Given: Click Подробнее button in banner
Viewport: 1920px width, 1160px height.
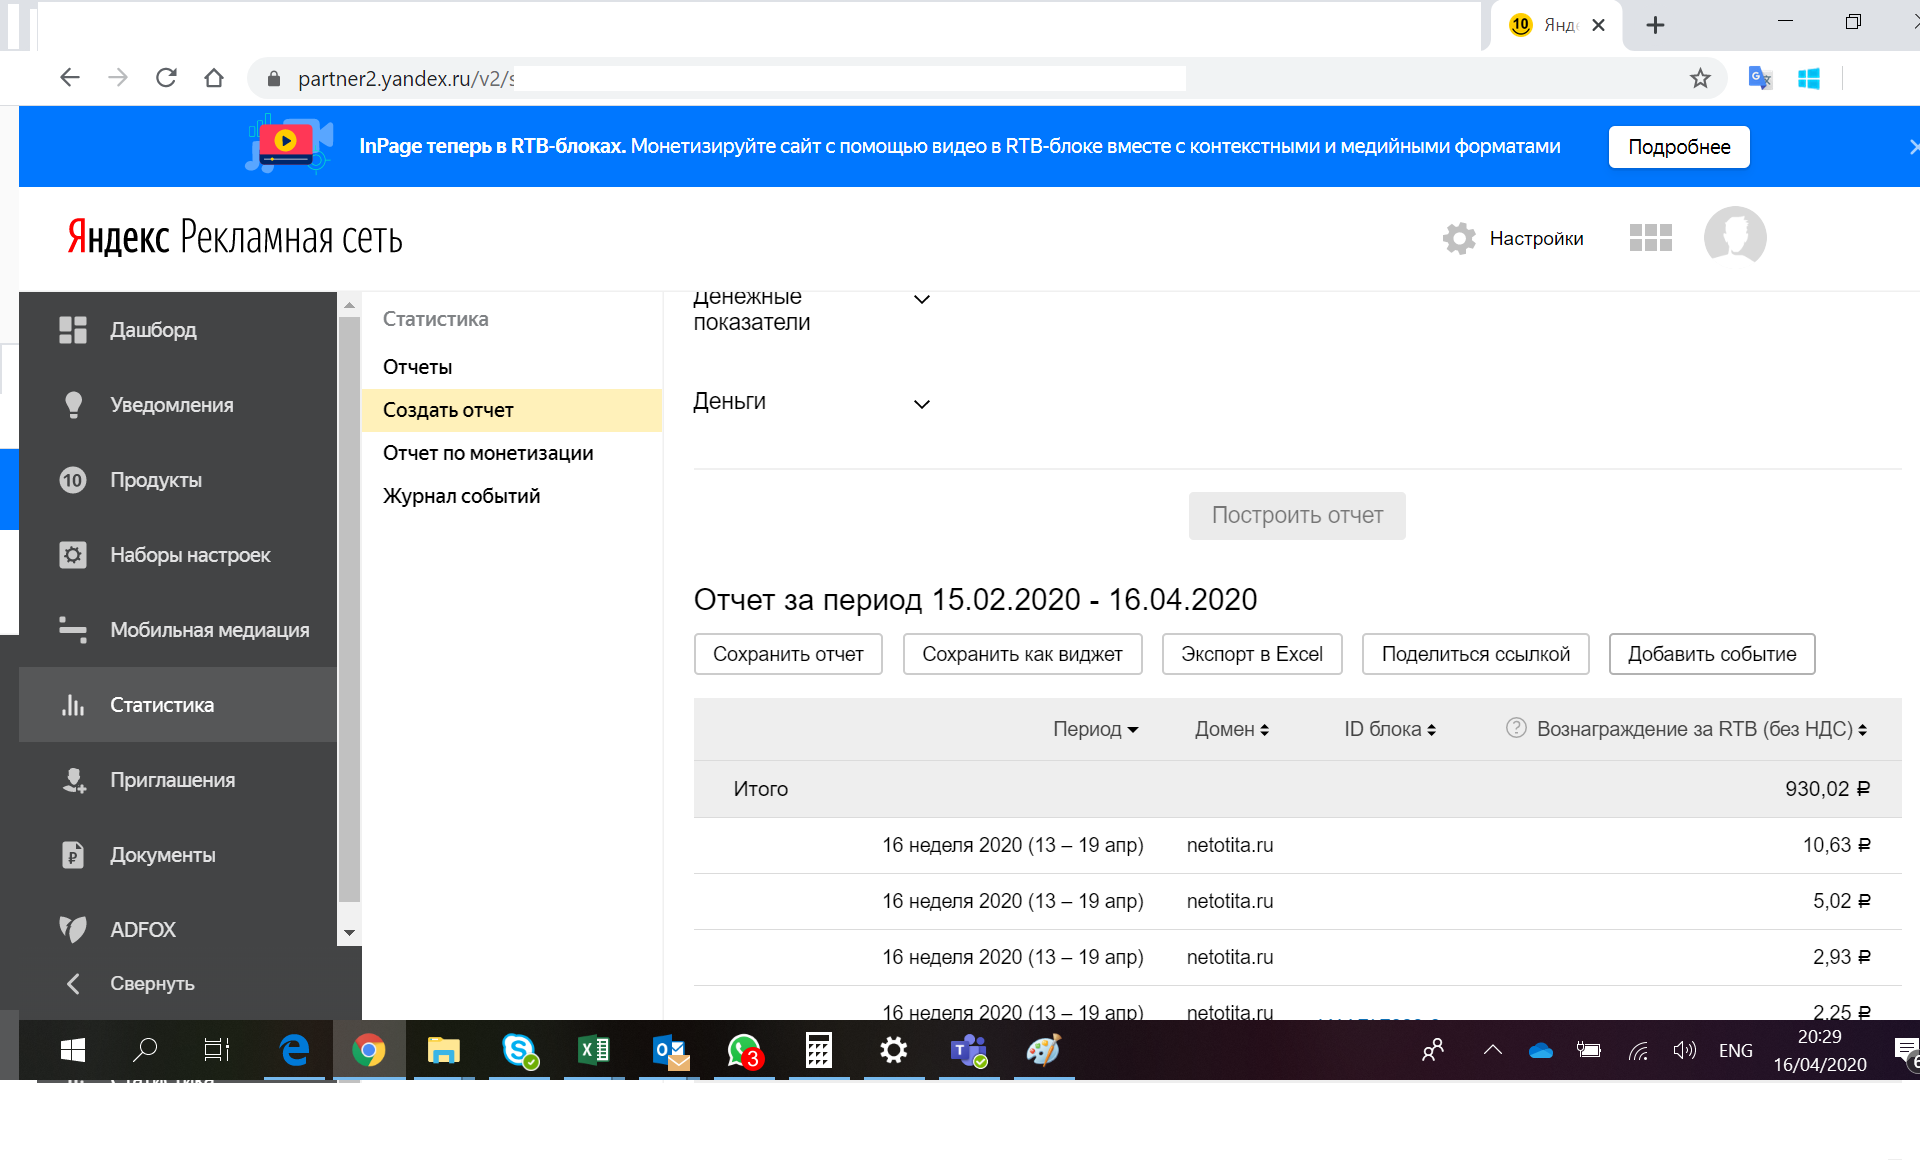Looking at the screenshot, I should tap(1678, 147).
